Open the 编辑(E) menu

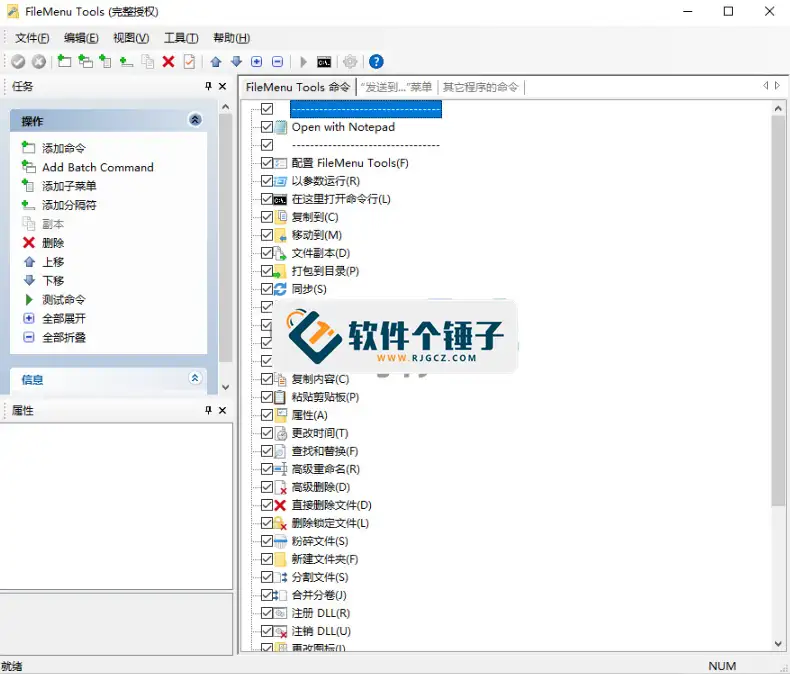tap(81, 38)
